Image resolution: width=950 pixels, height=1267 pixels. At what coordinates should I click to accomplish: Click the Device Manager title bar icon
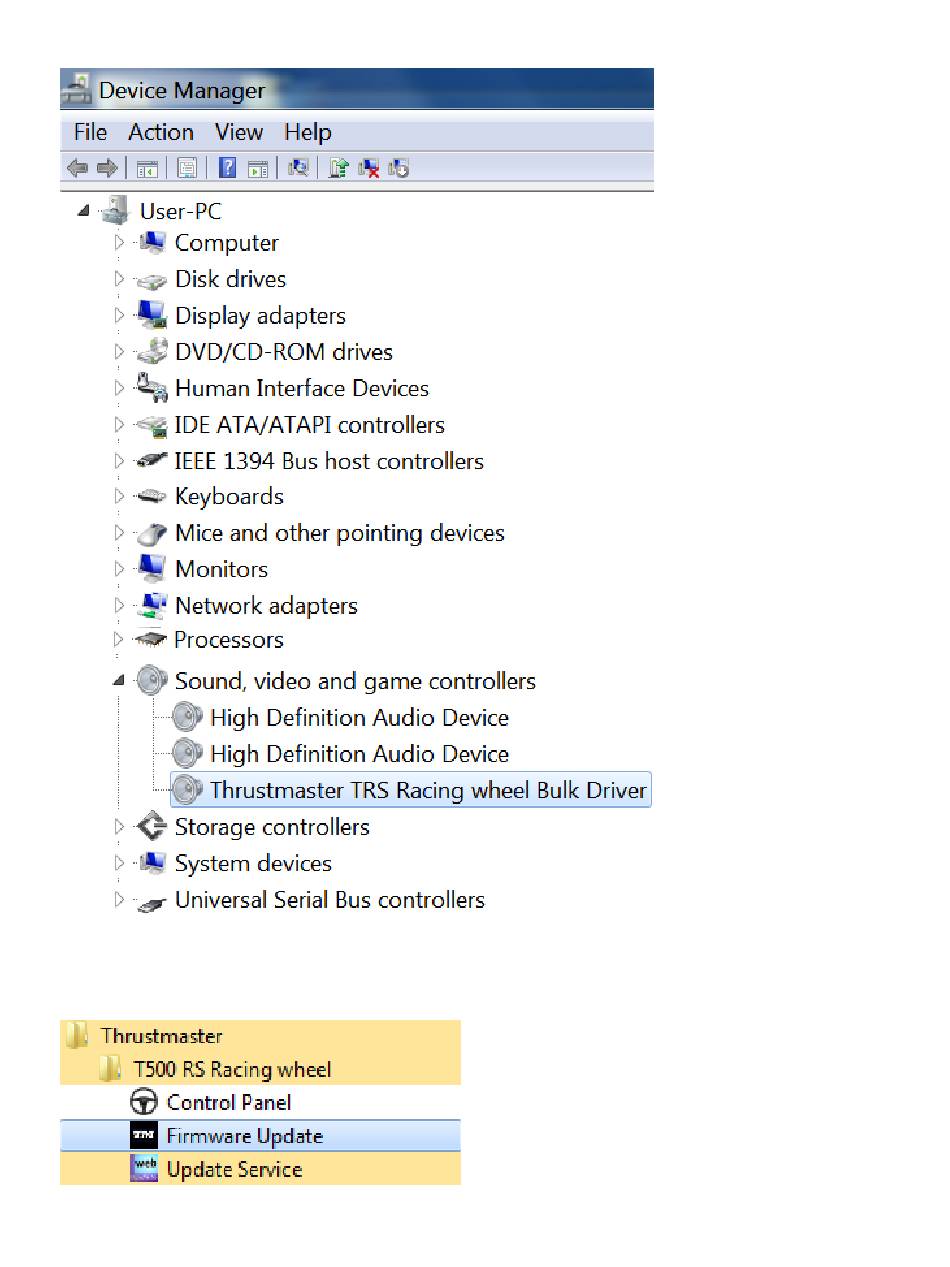[76, 91]
